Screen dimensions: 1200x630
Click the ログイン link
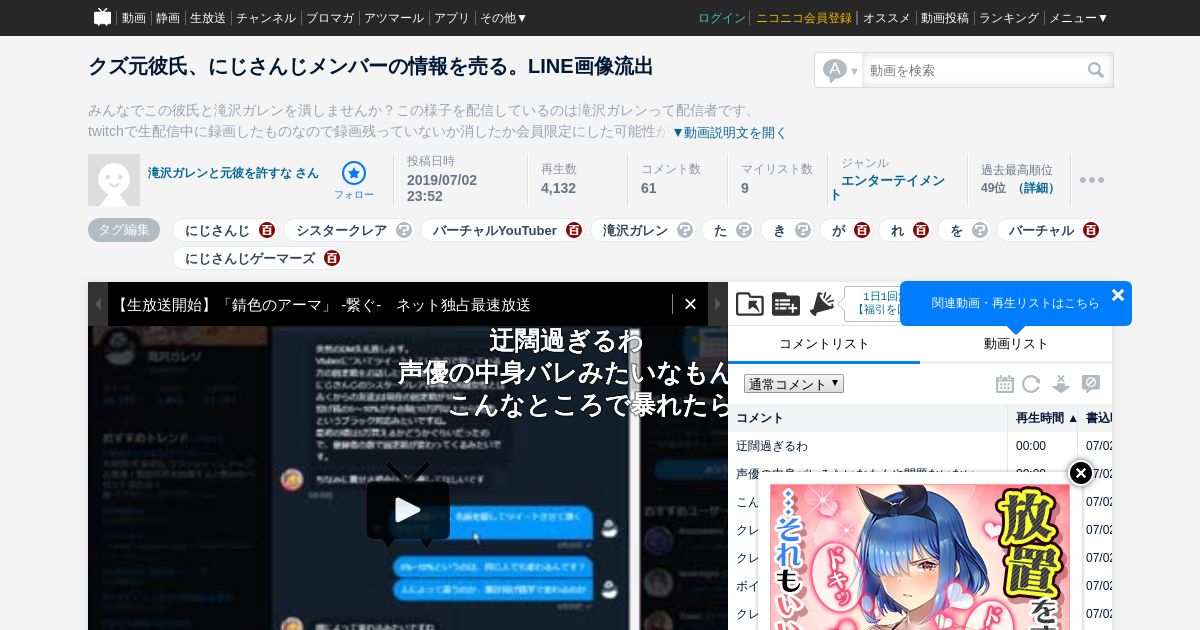pyautogui.click(x=722, y=18)
